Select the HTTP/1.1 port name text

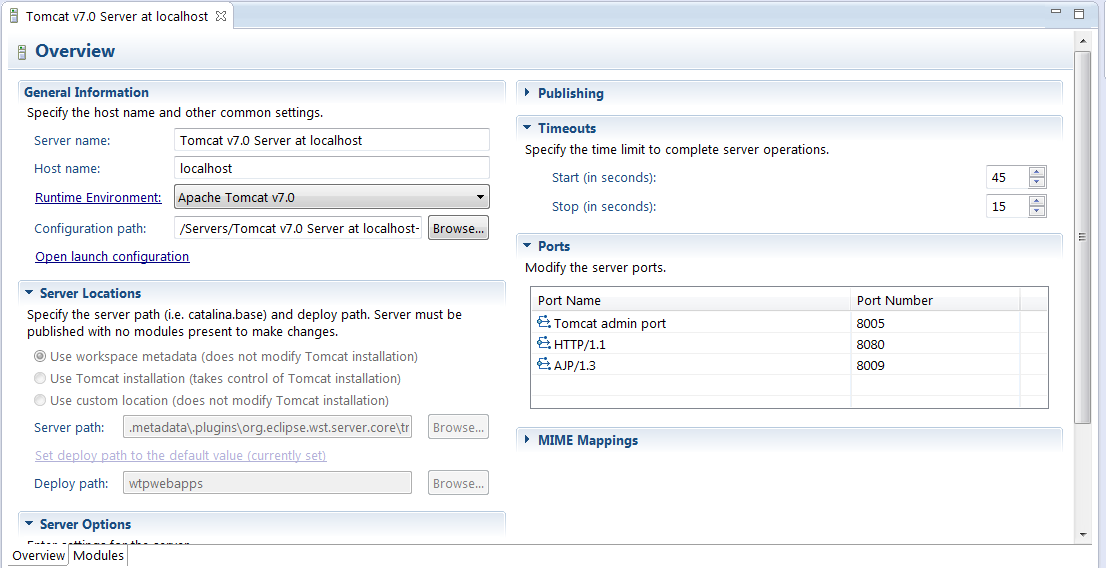point(580,344)
